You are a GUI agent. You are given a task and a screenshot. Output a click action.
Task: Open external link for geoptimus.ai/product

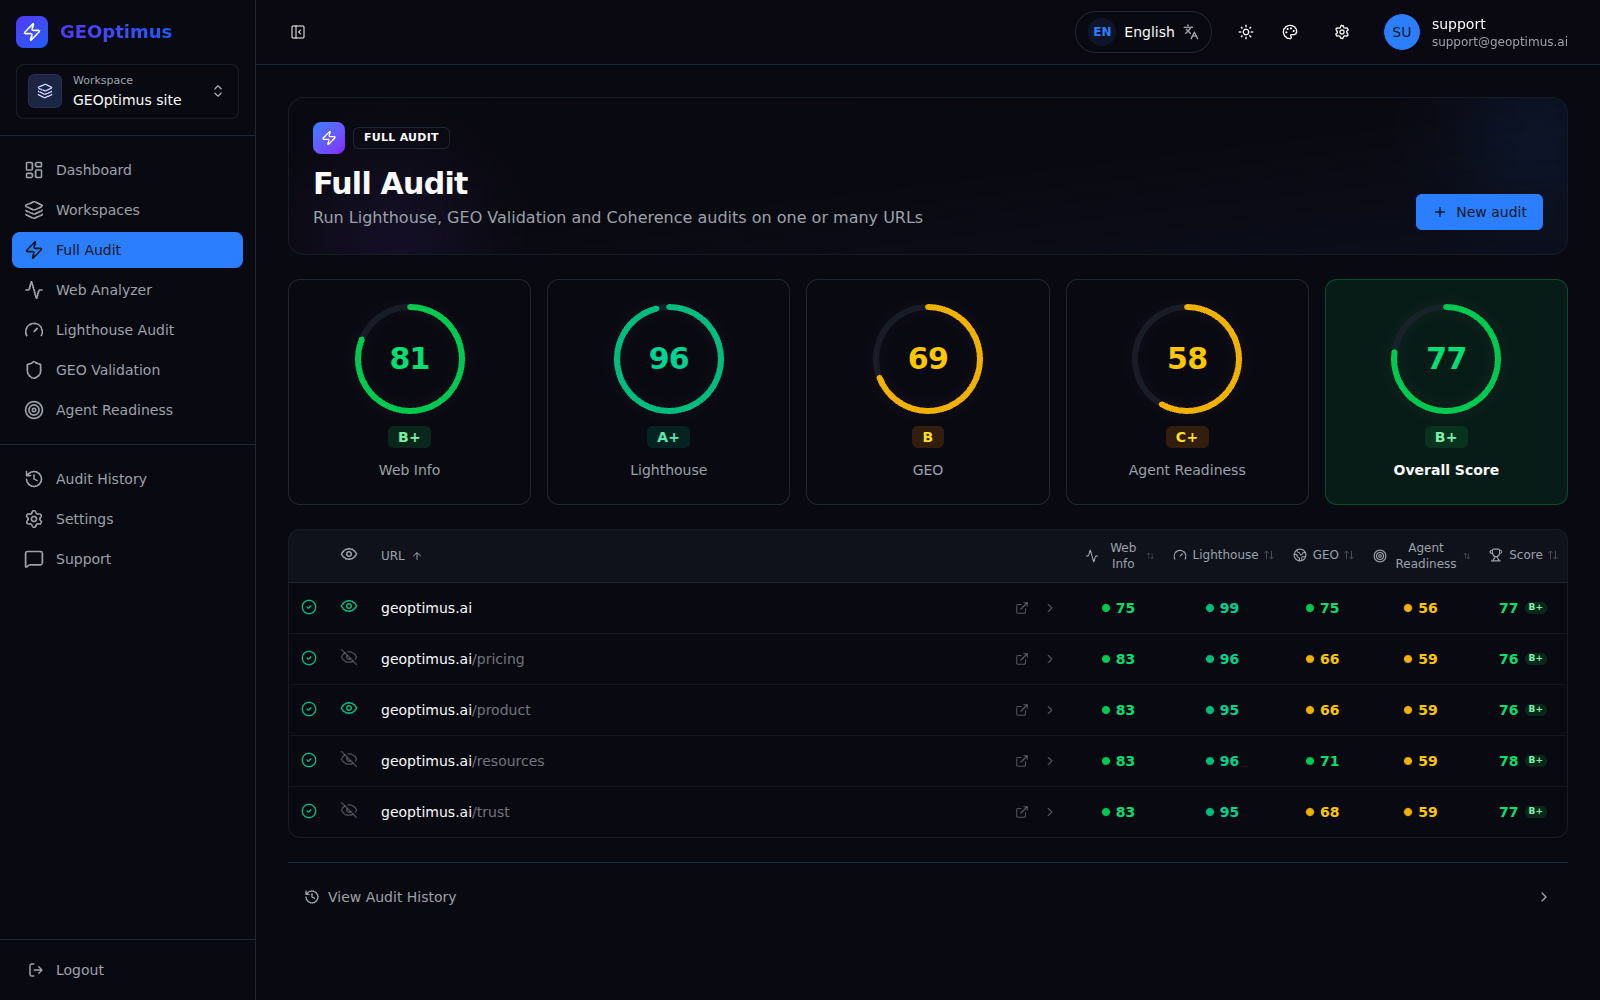(1022, 710)
